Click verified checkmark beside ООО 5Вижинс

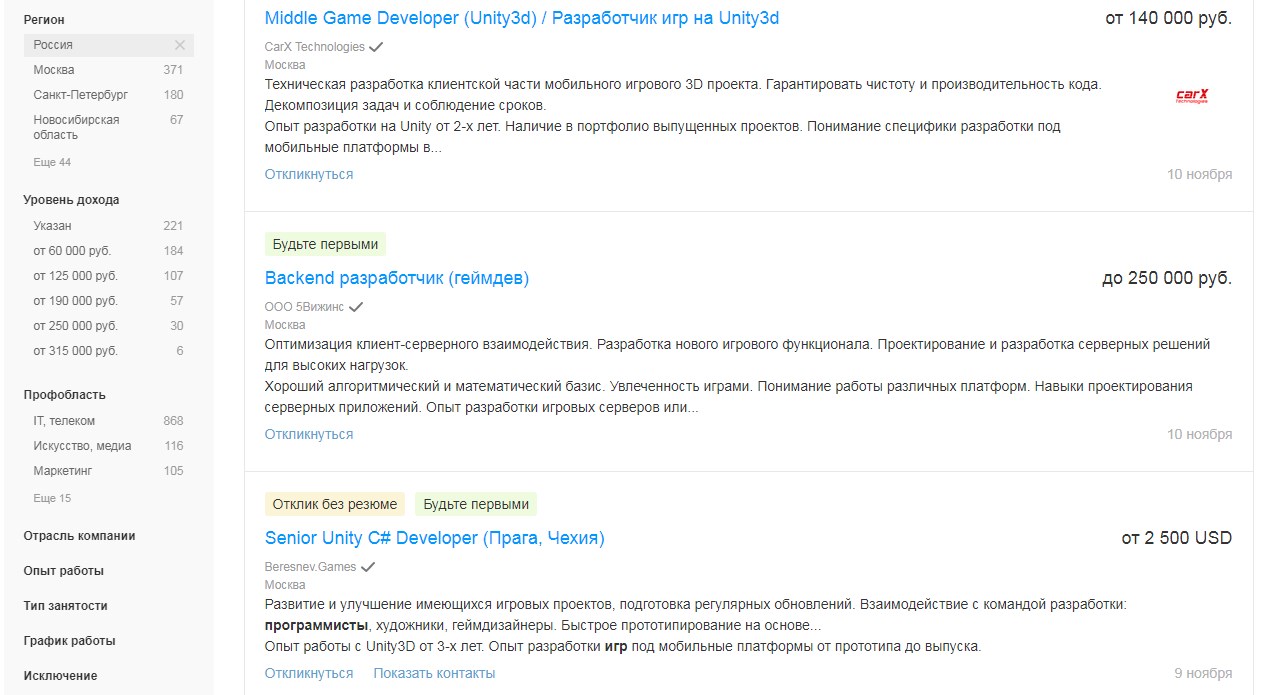tap(356, 307)
